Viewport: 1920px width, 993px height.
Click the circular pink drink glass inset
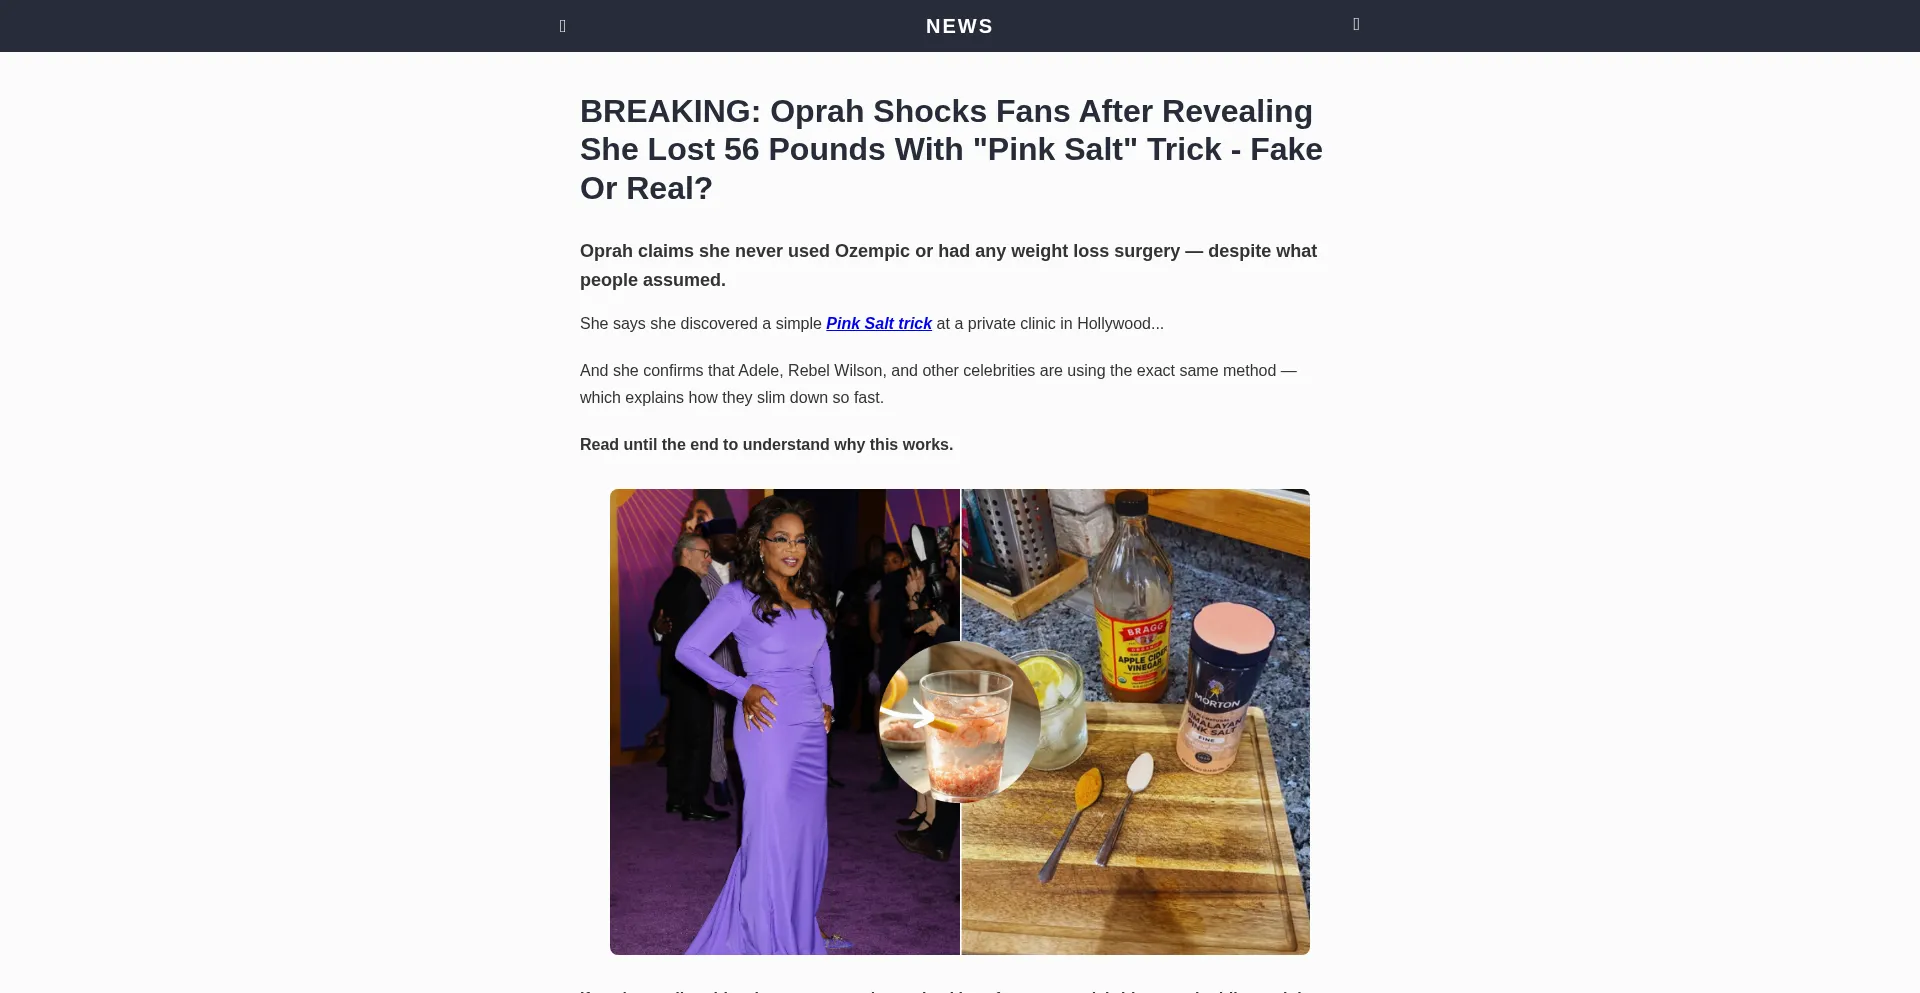[x=959, y=722]
